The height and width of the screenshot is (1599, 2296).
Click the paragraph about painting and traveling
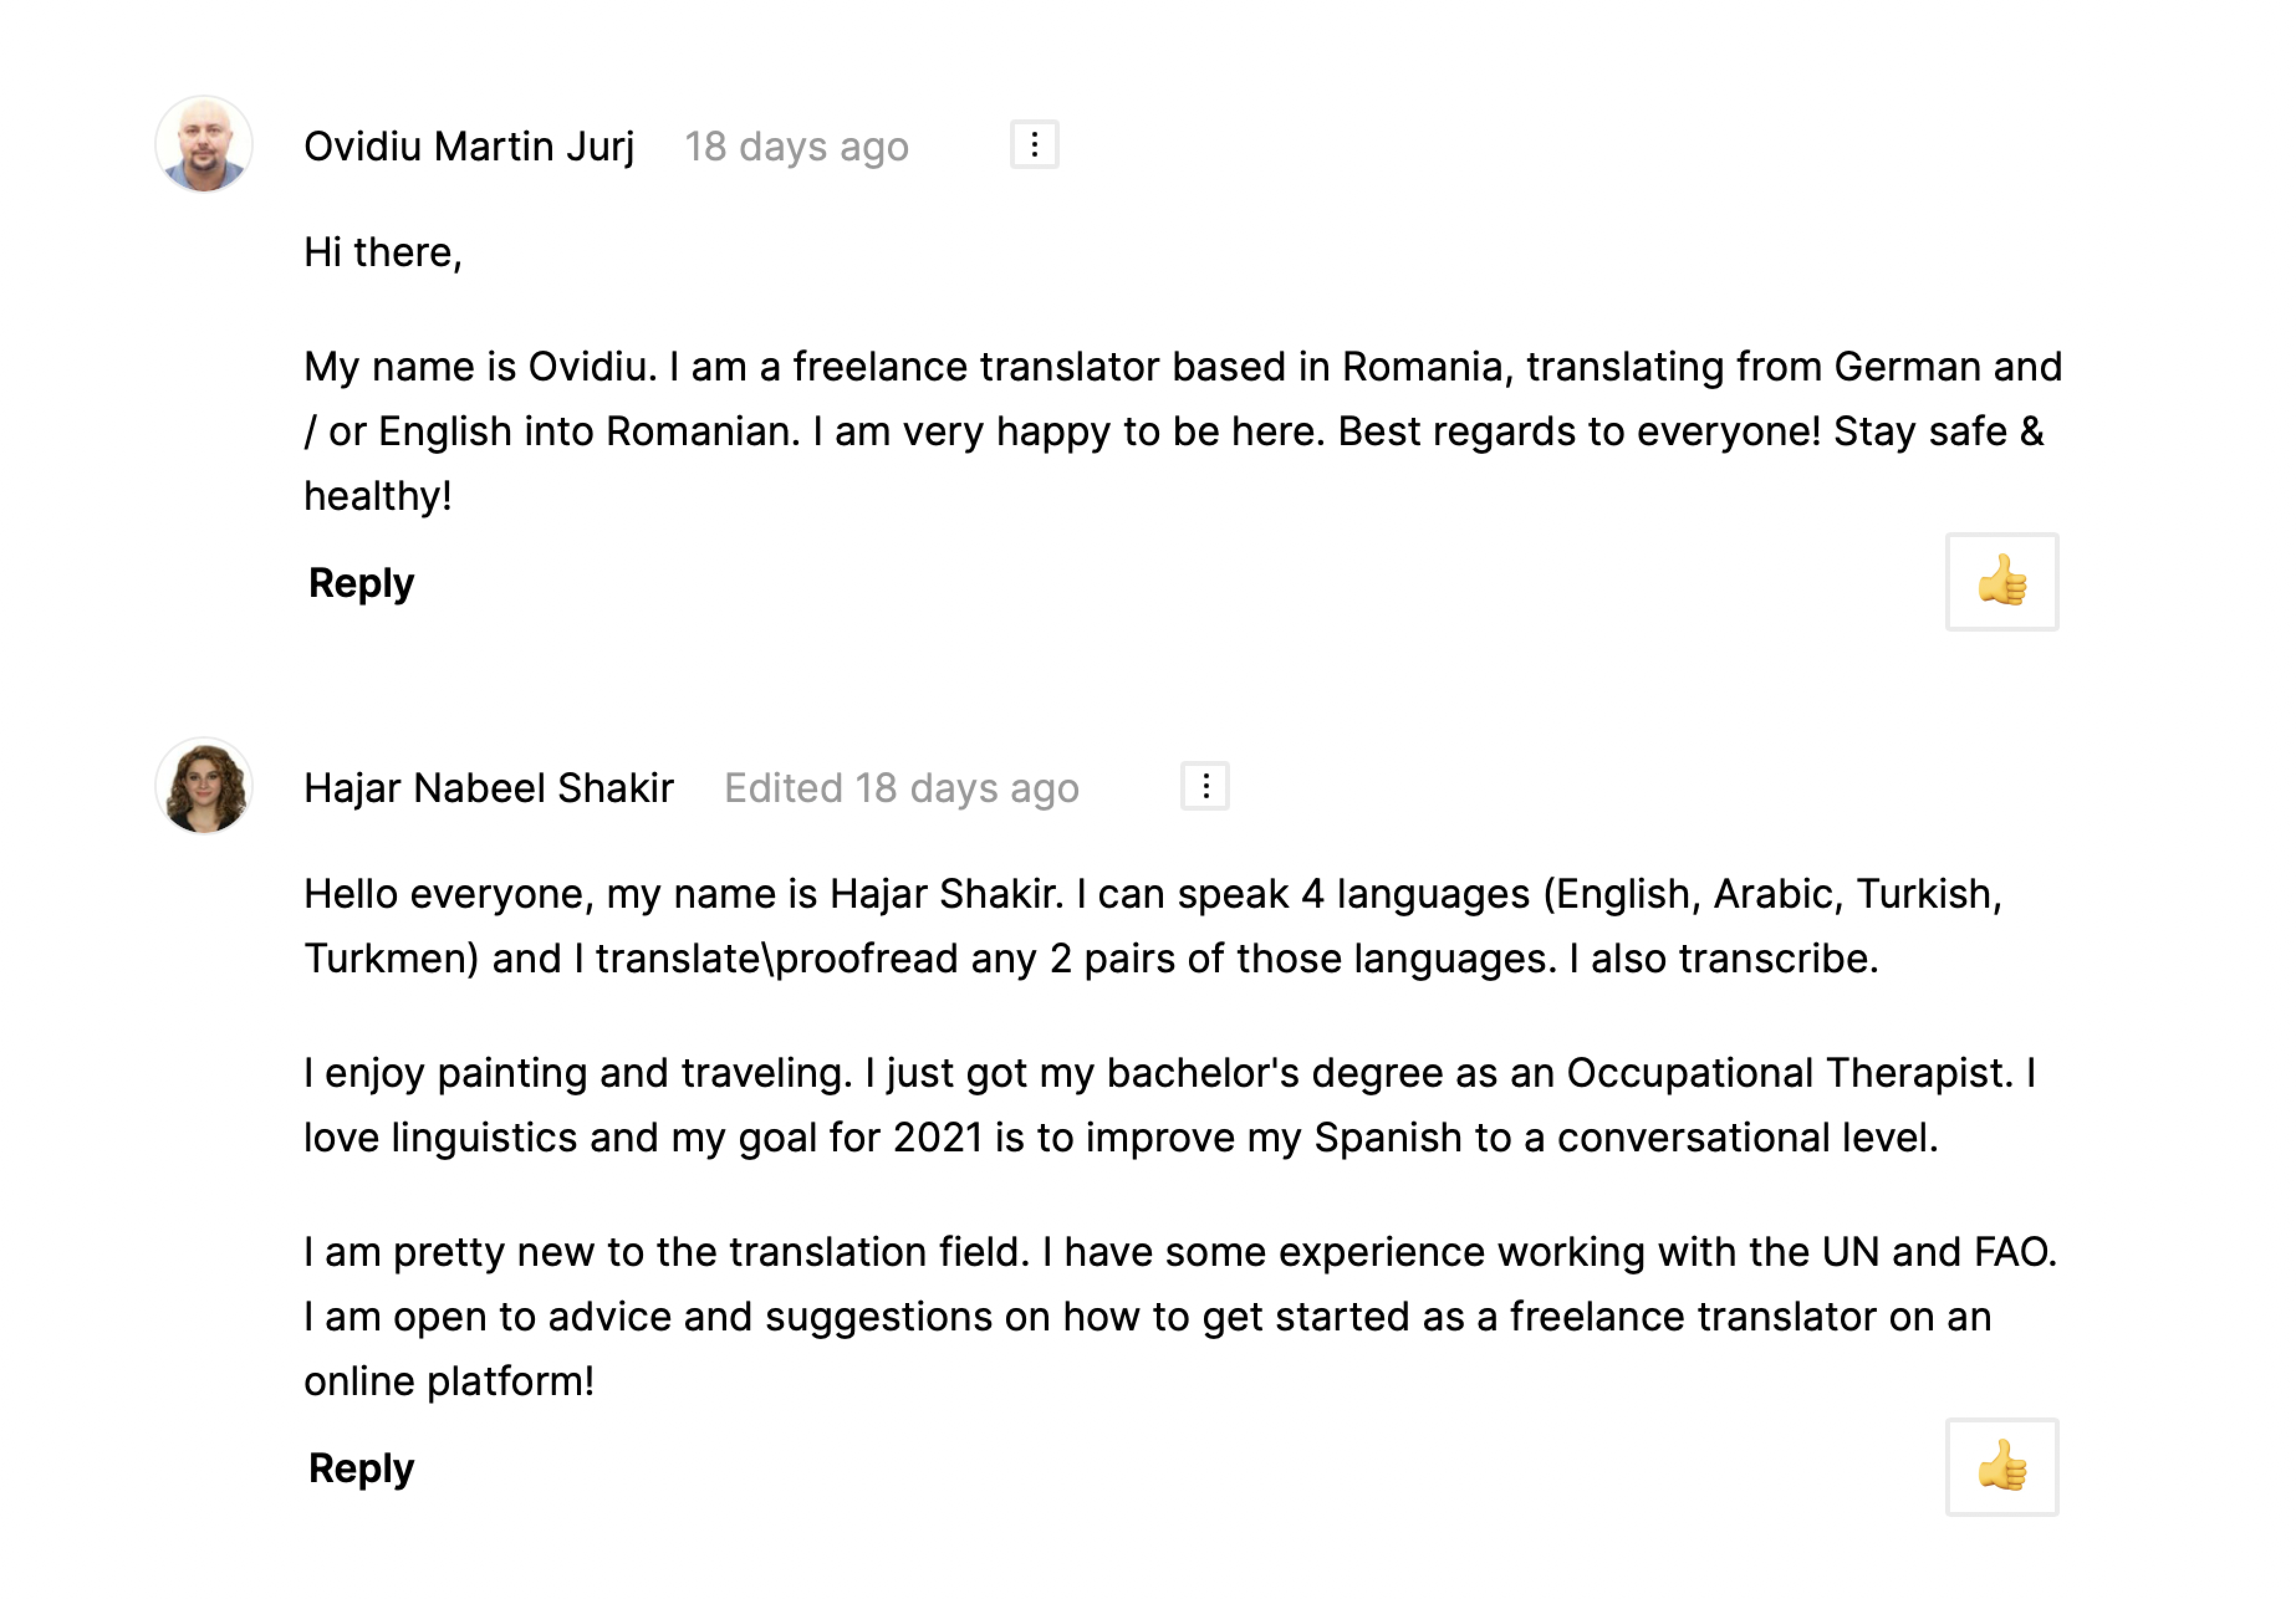(1170, 1105)
